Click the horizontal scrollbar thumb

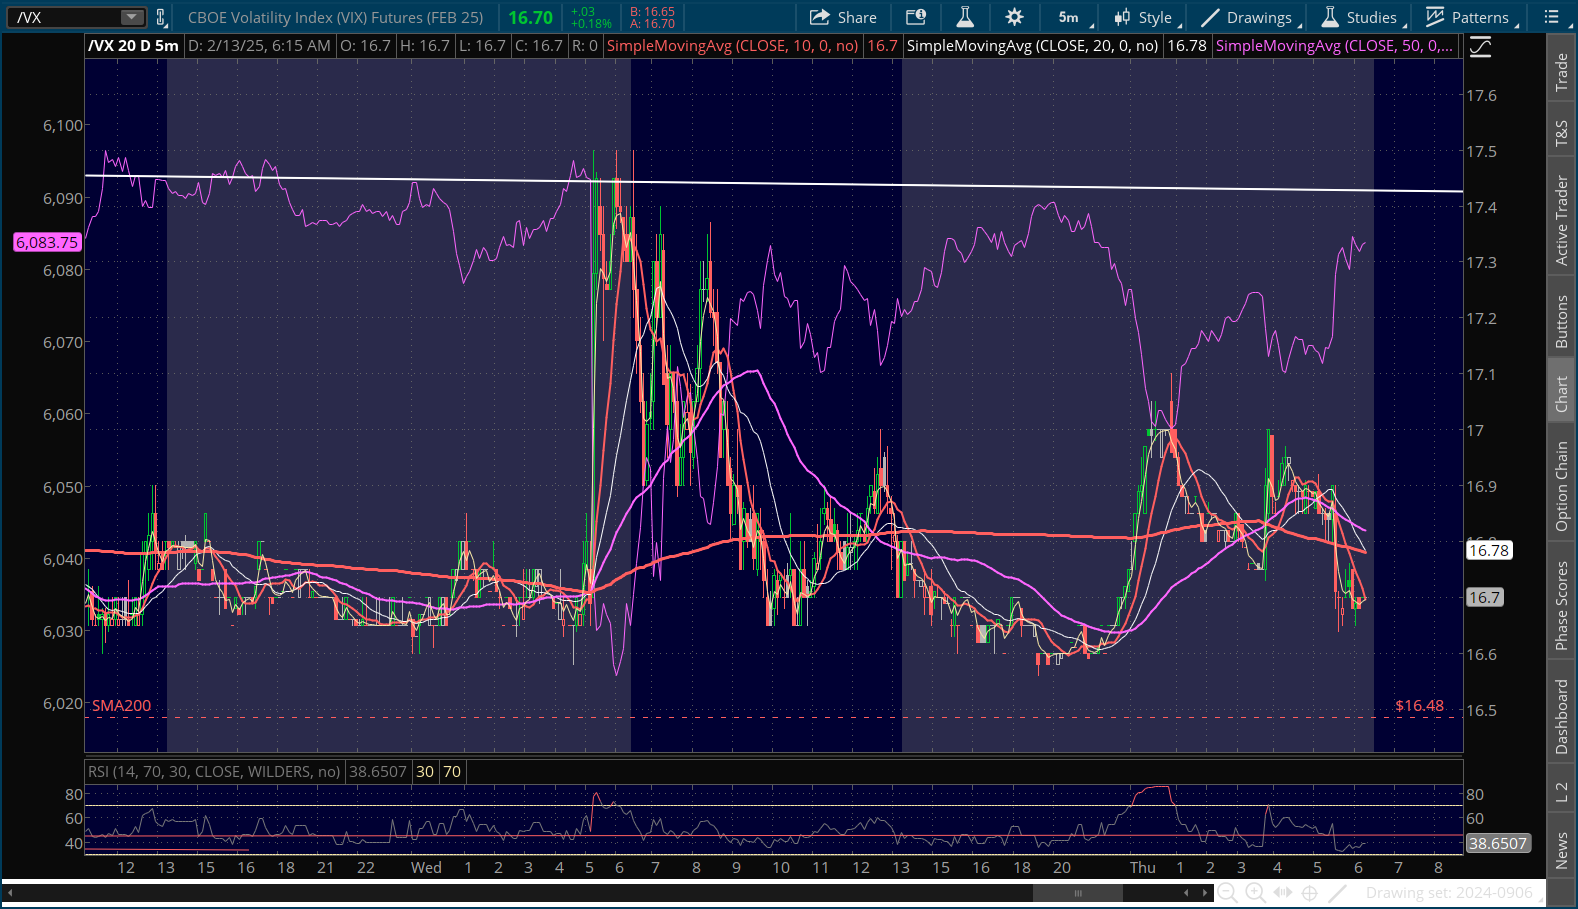pos(1077,893)
